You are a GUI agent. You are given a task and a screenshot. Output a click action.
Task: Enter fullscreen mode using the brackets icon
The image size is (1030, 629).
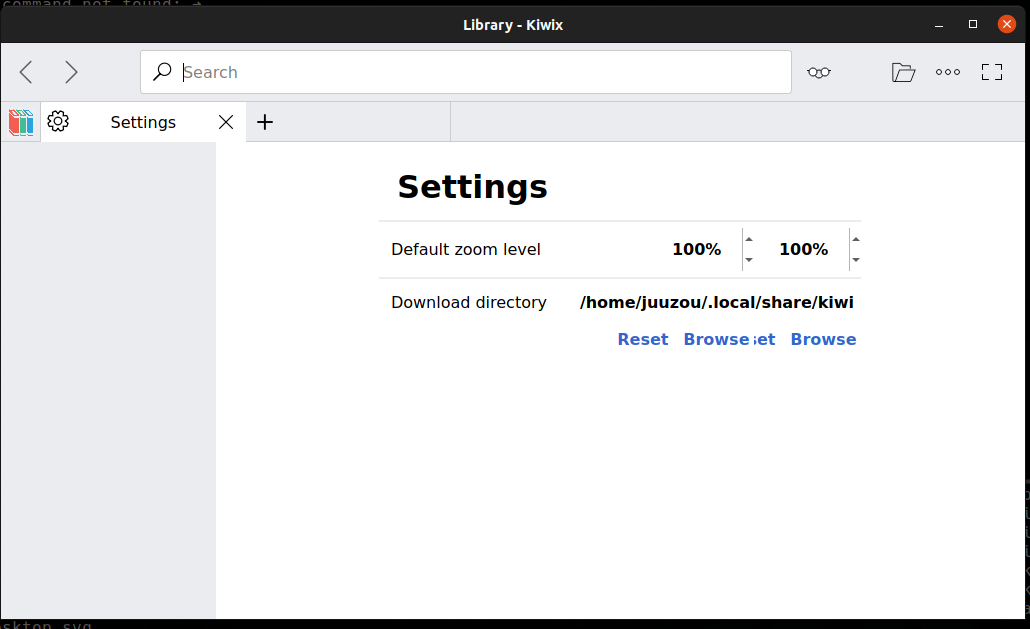tap(991, 72)
